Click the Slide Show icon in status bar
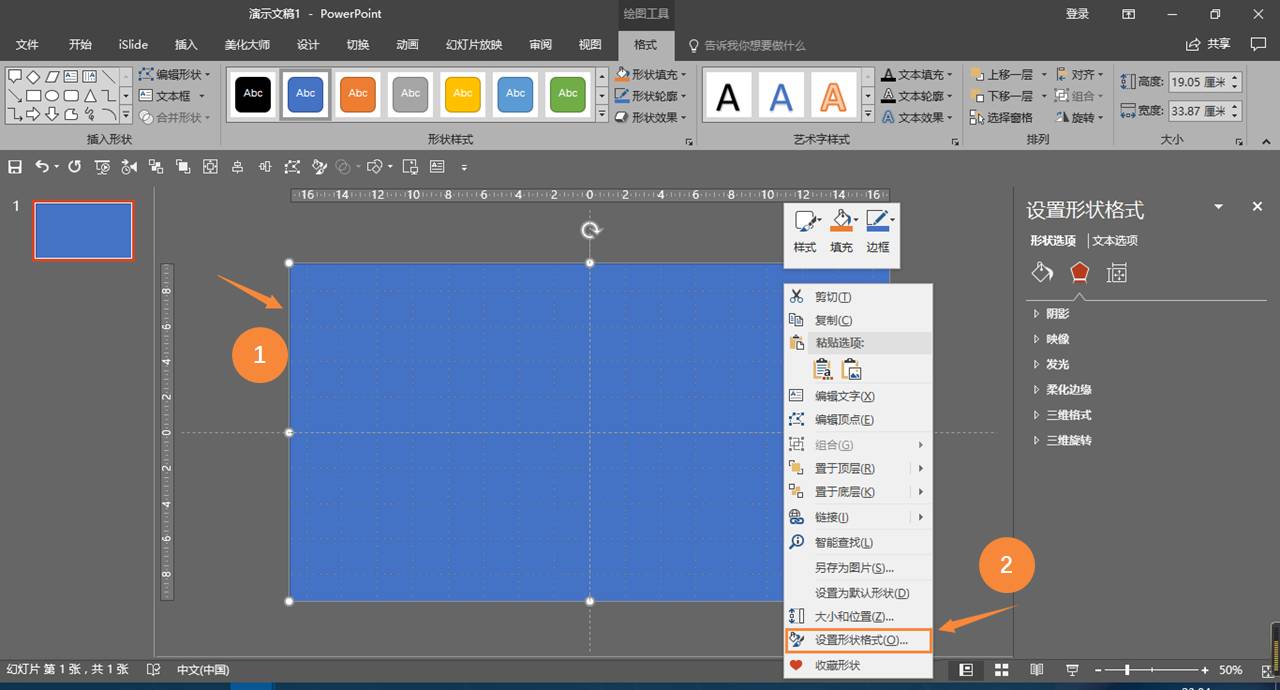Image resolution: width=1280 pixels, height=690 pixels. pyautogui.click(x=1072, y=670)
